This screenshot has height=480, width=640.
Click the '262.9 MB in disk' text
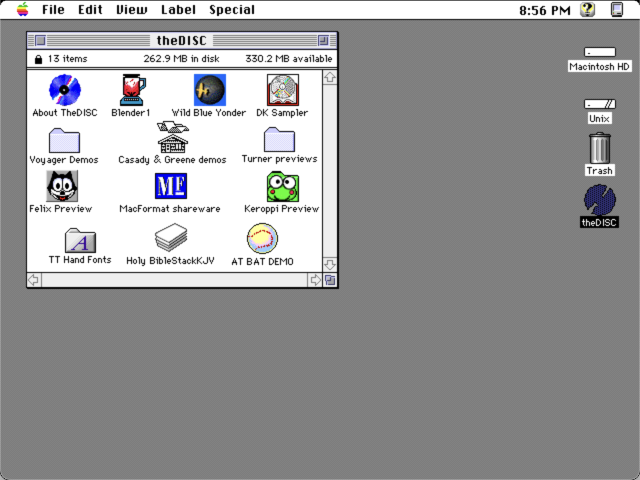point(181,59)
